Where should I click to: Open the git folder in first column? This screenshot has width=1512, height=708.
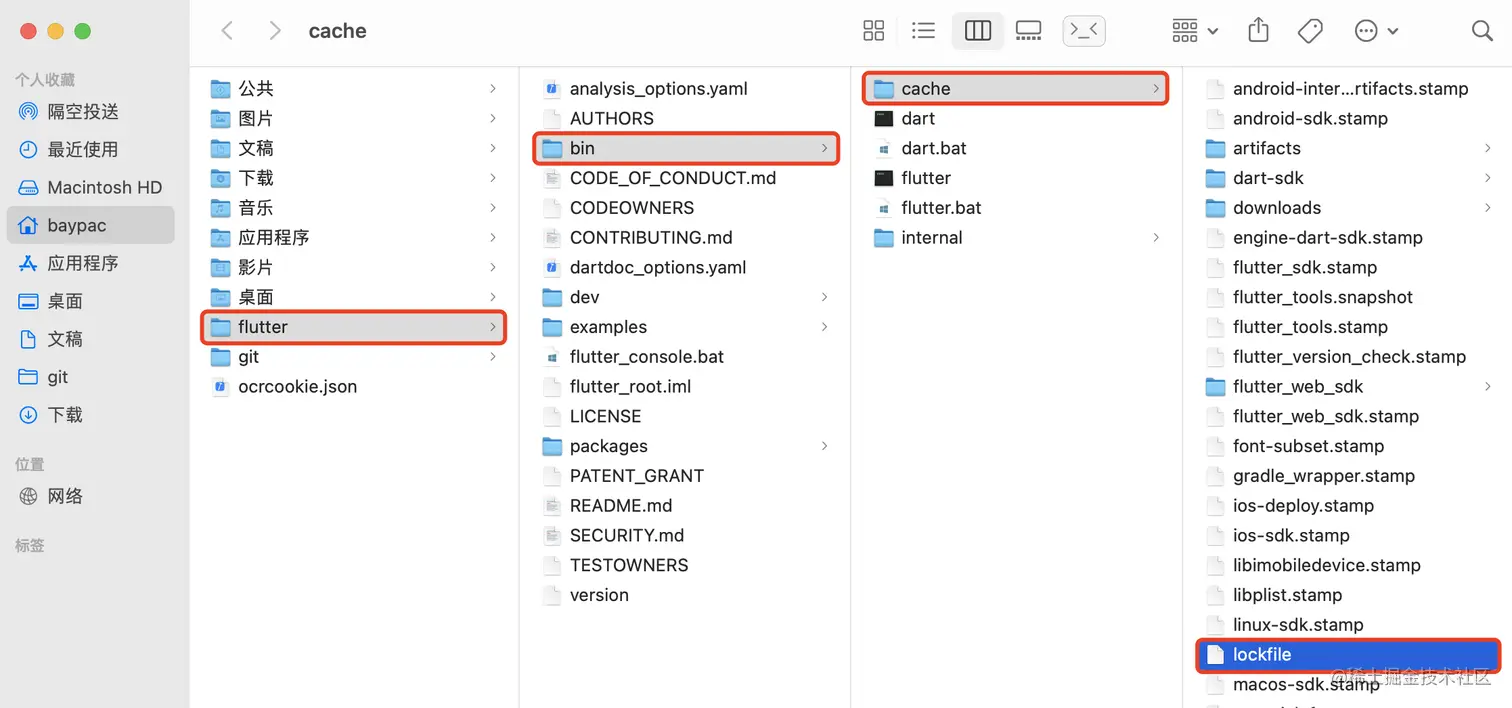pos(249,357)
